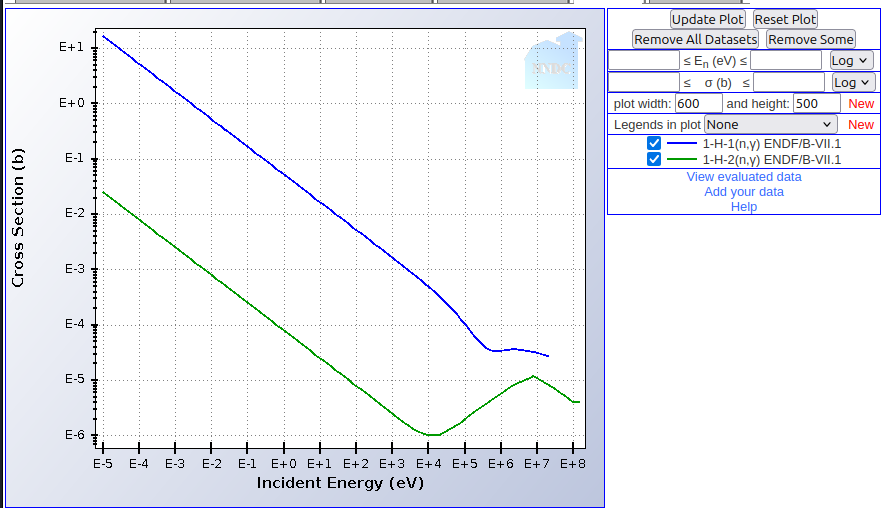Click the Add your data link
Screen dimensions: 895x508
pyautogui.click(x=743, y=192)
